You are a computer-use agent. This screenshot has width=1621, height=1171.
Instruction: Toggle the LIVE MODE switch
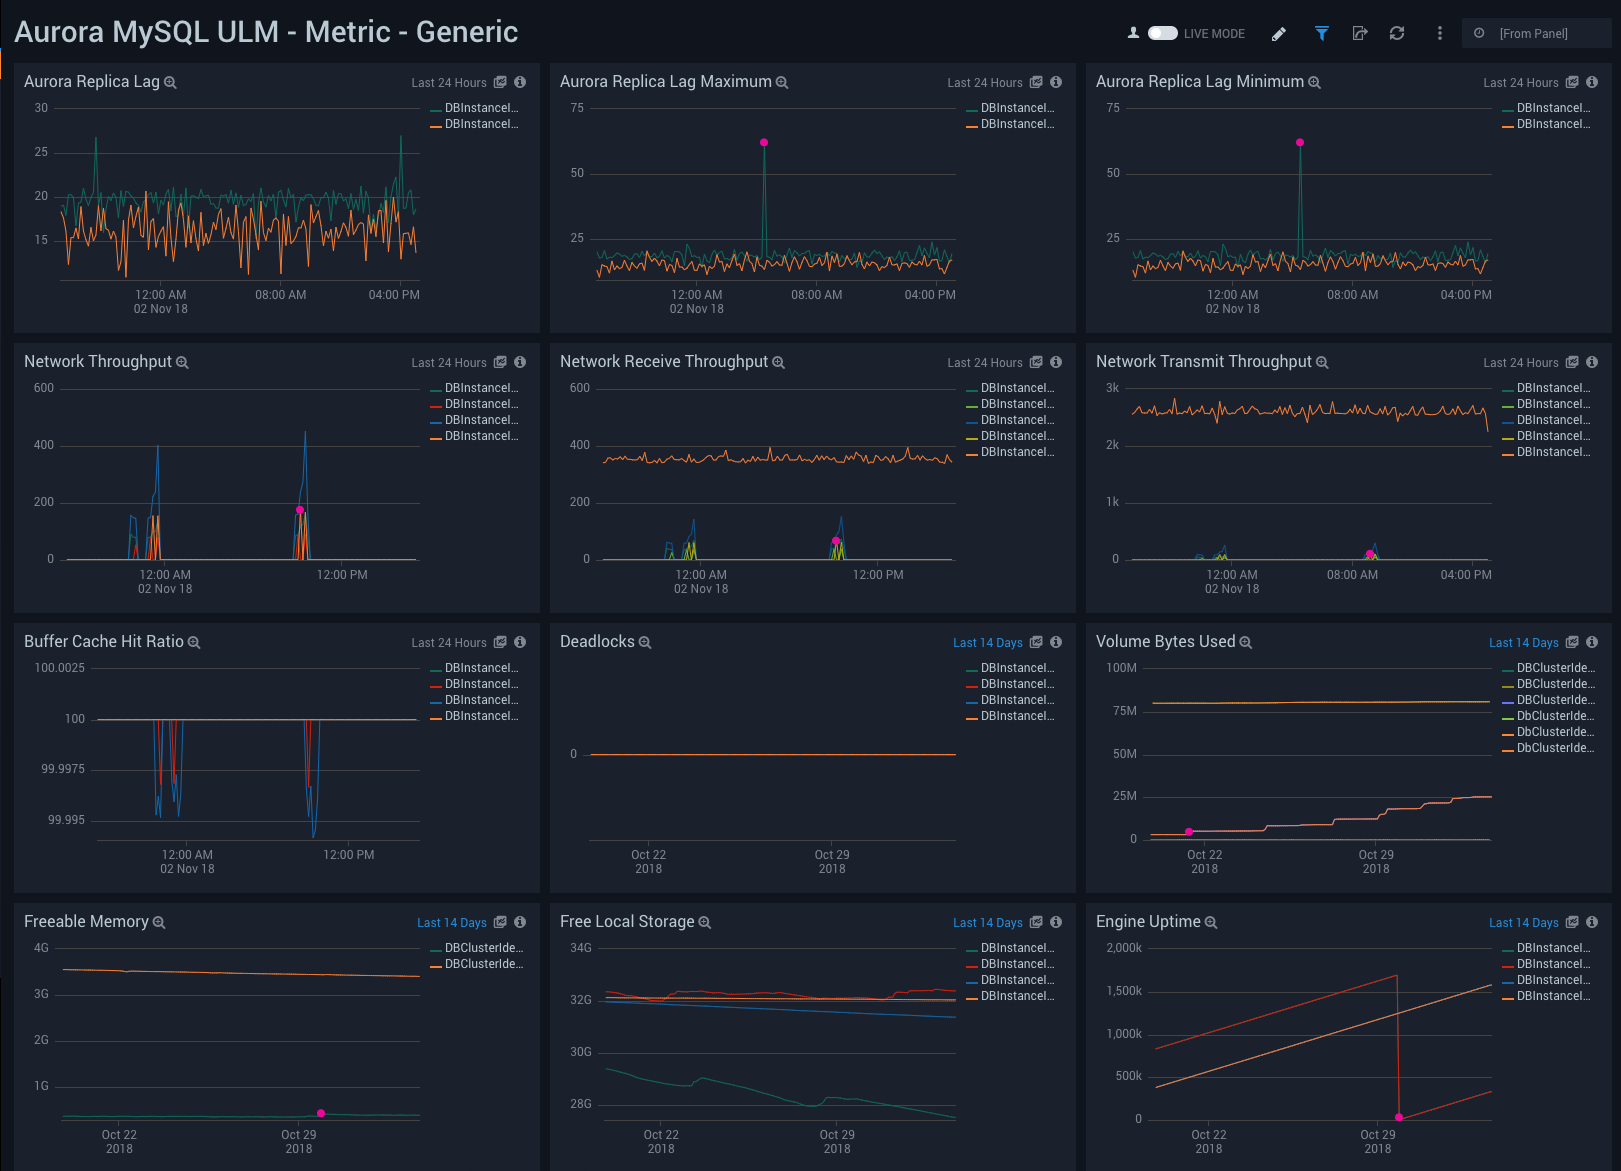click(1163, 32)
